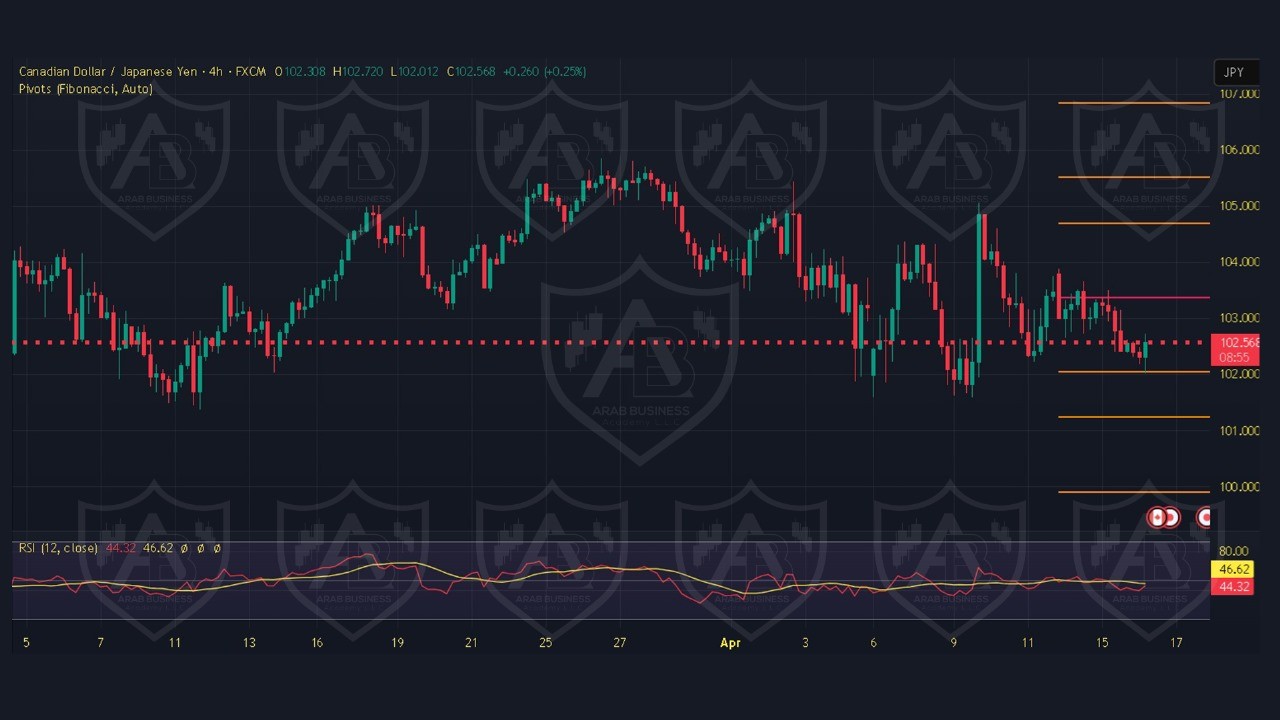
Task: Click the Japan flag event icon beside Canada flag
Action: [x=1172, y=517]
